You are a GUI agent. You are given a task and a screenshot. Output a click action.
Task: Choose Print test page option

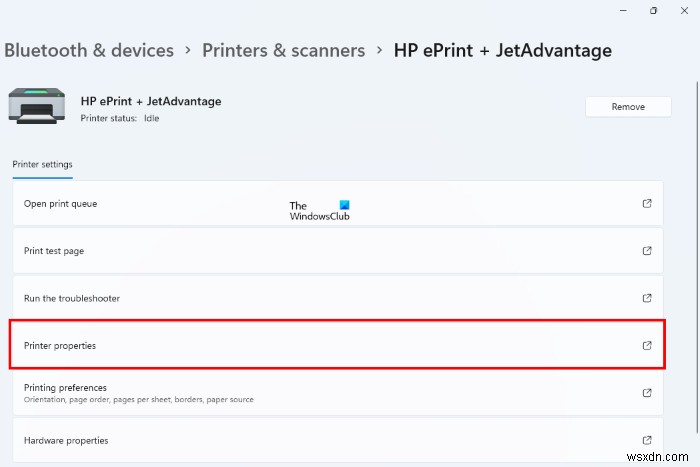point(338,251)
